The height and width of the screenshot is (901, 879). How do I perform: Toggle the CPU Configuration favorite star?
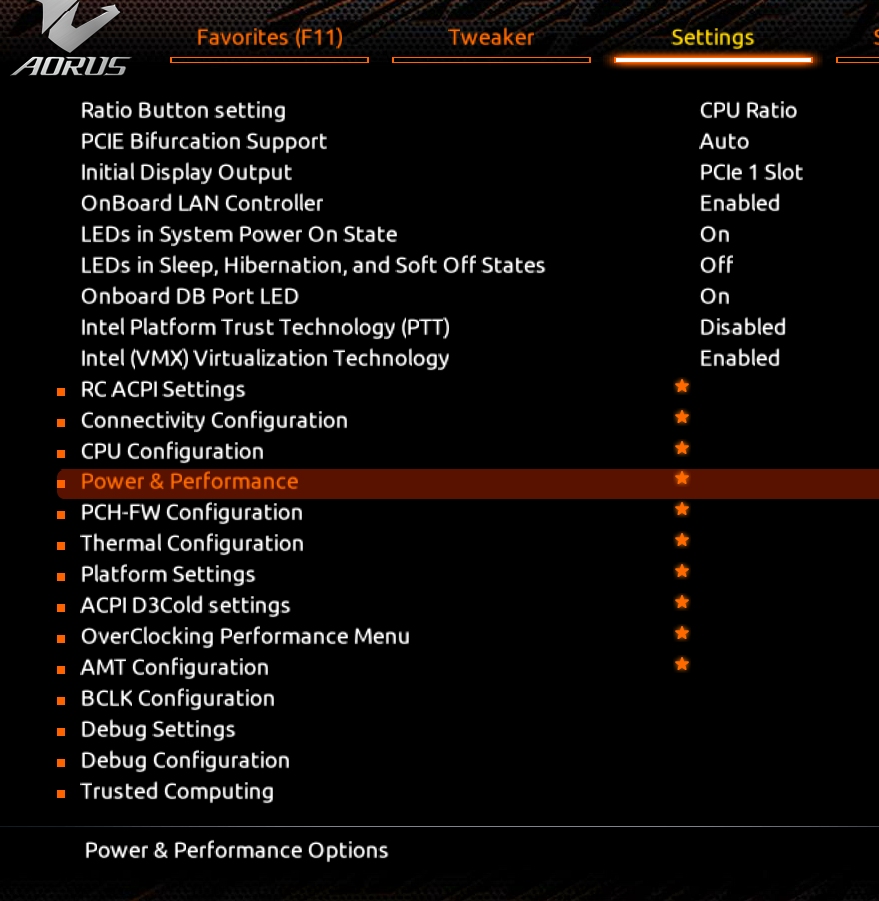point(682,449)
